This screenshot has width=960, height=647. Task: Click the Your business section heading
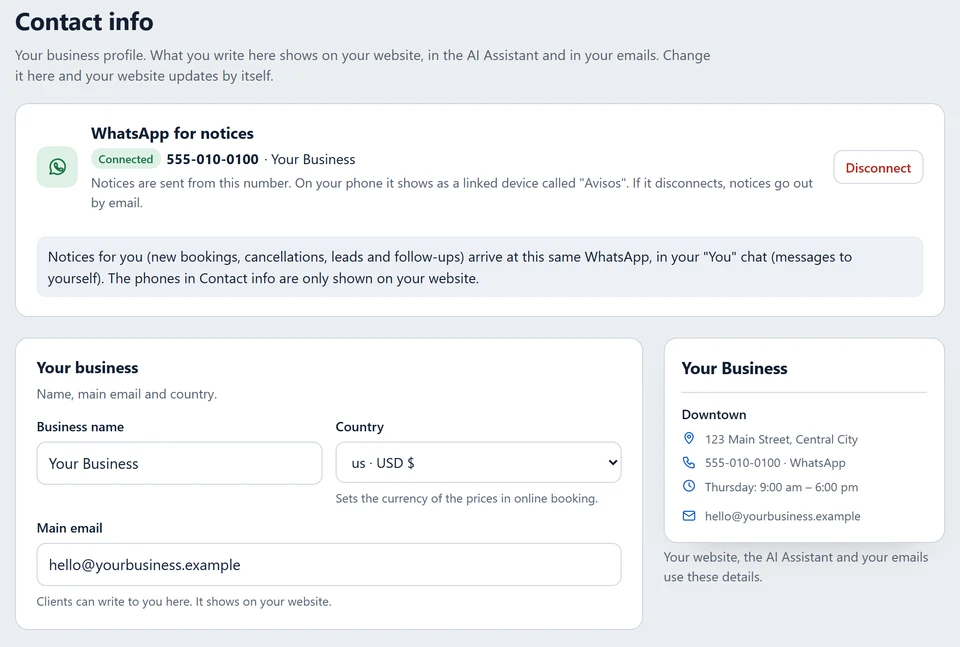88,368
